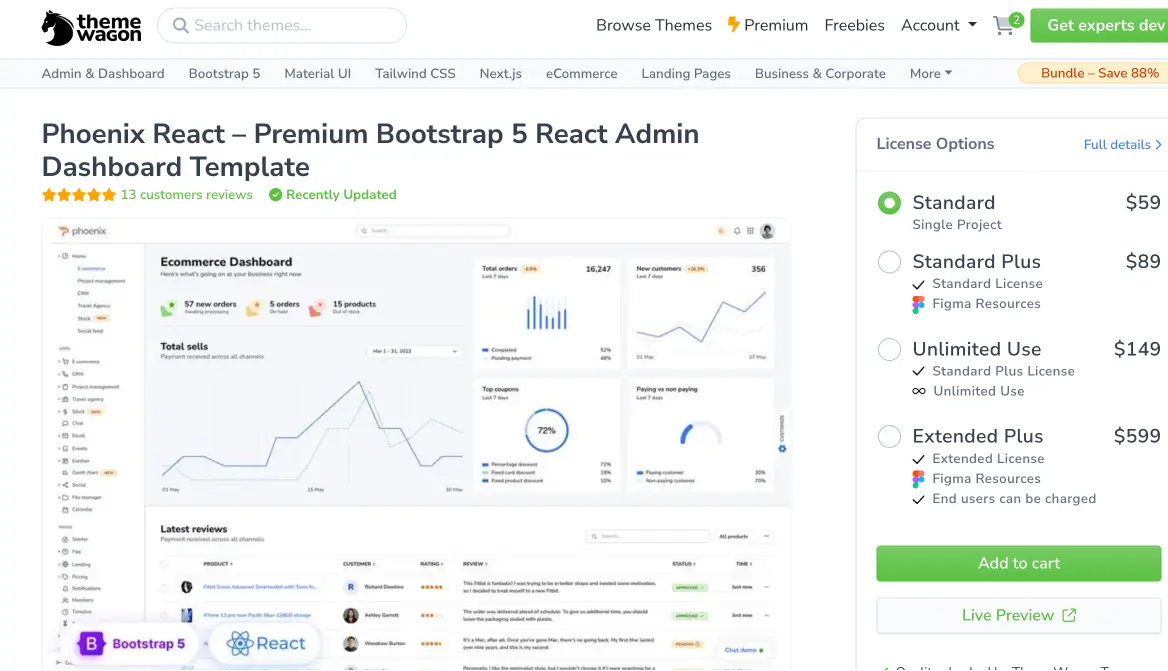Click the dashboard preview screenshot
1168x671 pixels.
(x=416, y=444)
